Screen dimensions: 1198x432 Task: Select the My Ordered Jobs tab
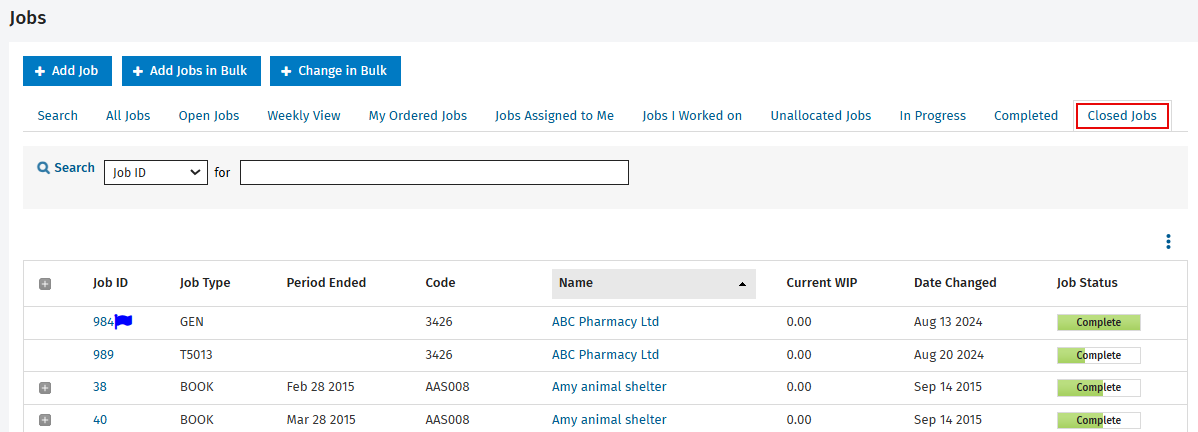pyautogui.click(x=418, y=116)
